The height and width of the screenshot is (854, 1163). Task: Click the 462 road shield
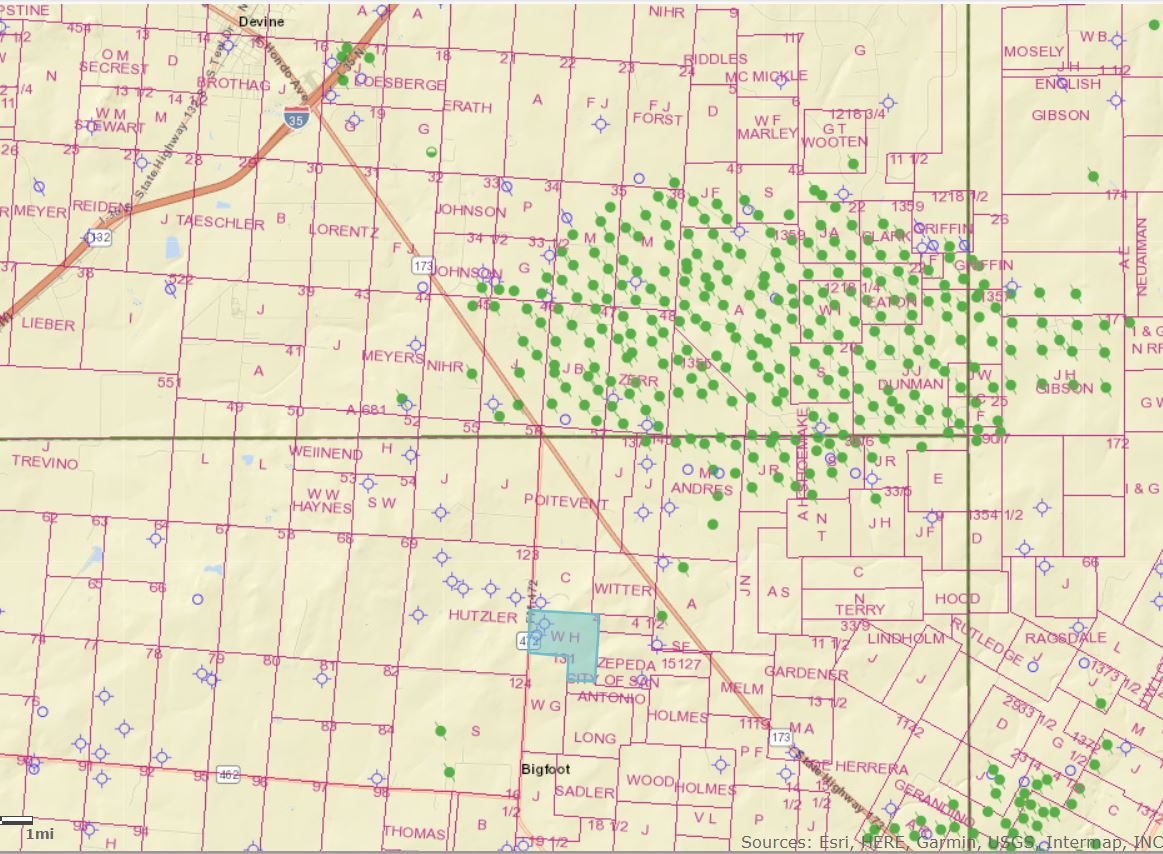[229, 774]
